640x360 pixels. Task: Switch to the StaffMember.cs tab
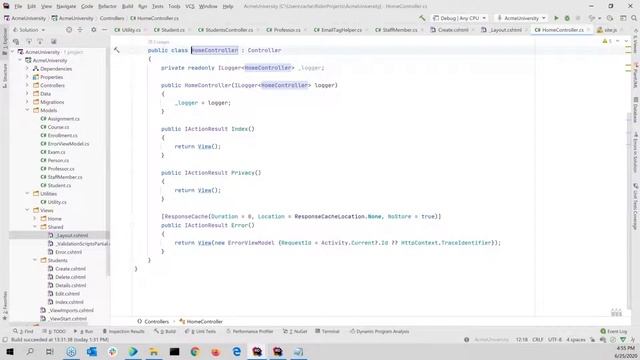pos(396,30)
